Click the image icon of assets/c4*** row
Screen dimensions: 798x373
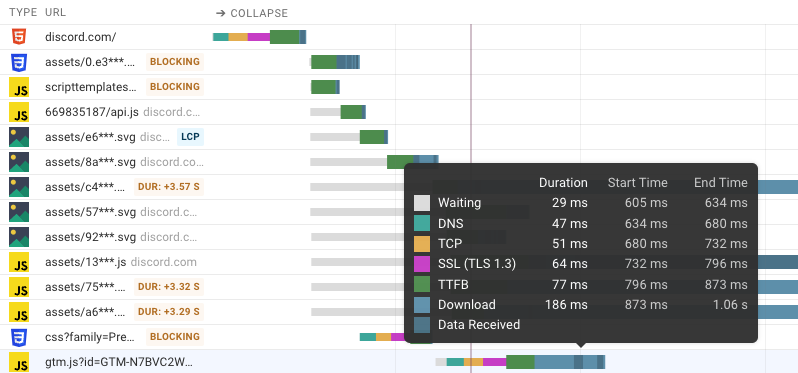click(19, 187)
